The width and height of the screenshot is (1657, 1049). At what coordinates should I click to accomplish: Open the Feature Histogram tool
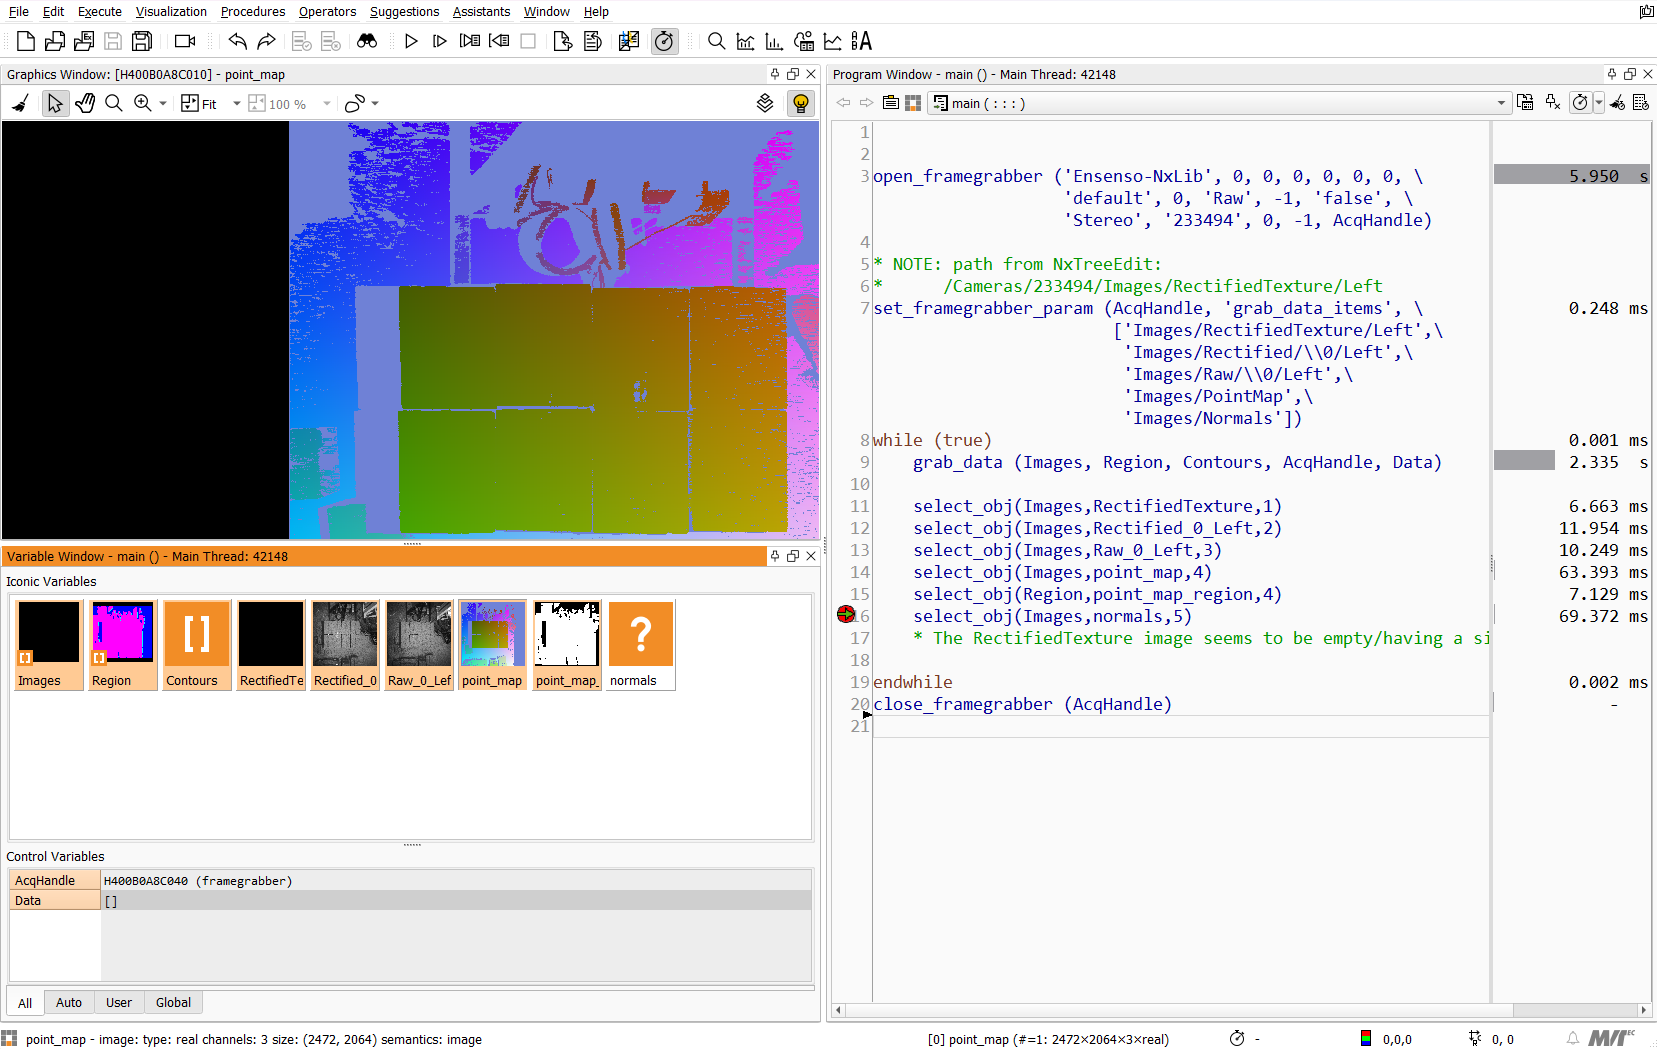(774, 41)
